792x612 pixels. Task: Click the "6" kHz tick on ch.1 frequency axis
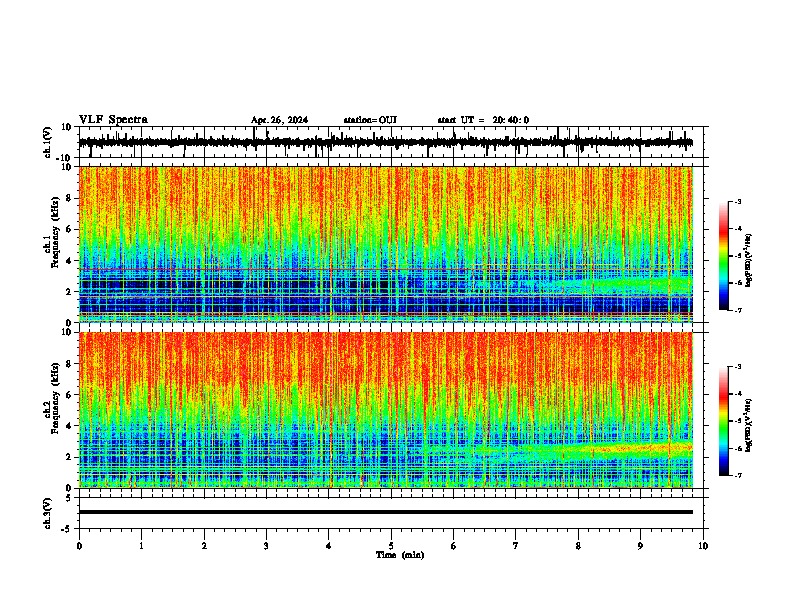click(x=70, y=229)
